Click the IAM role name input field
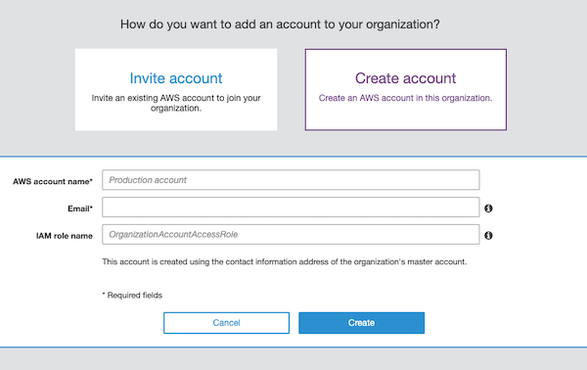Viewport: 587px width, 370px height. click(x=291, y=234)
